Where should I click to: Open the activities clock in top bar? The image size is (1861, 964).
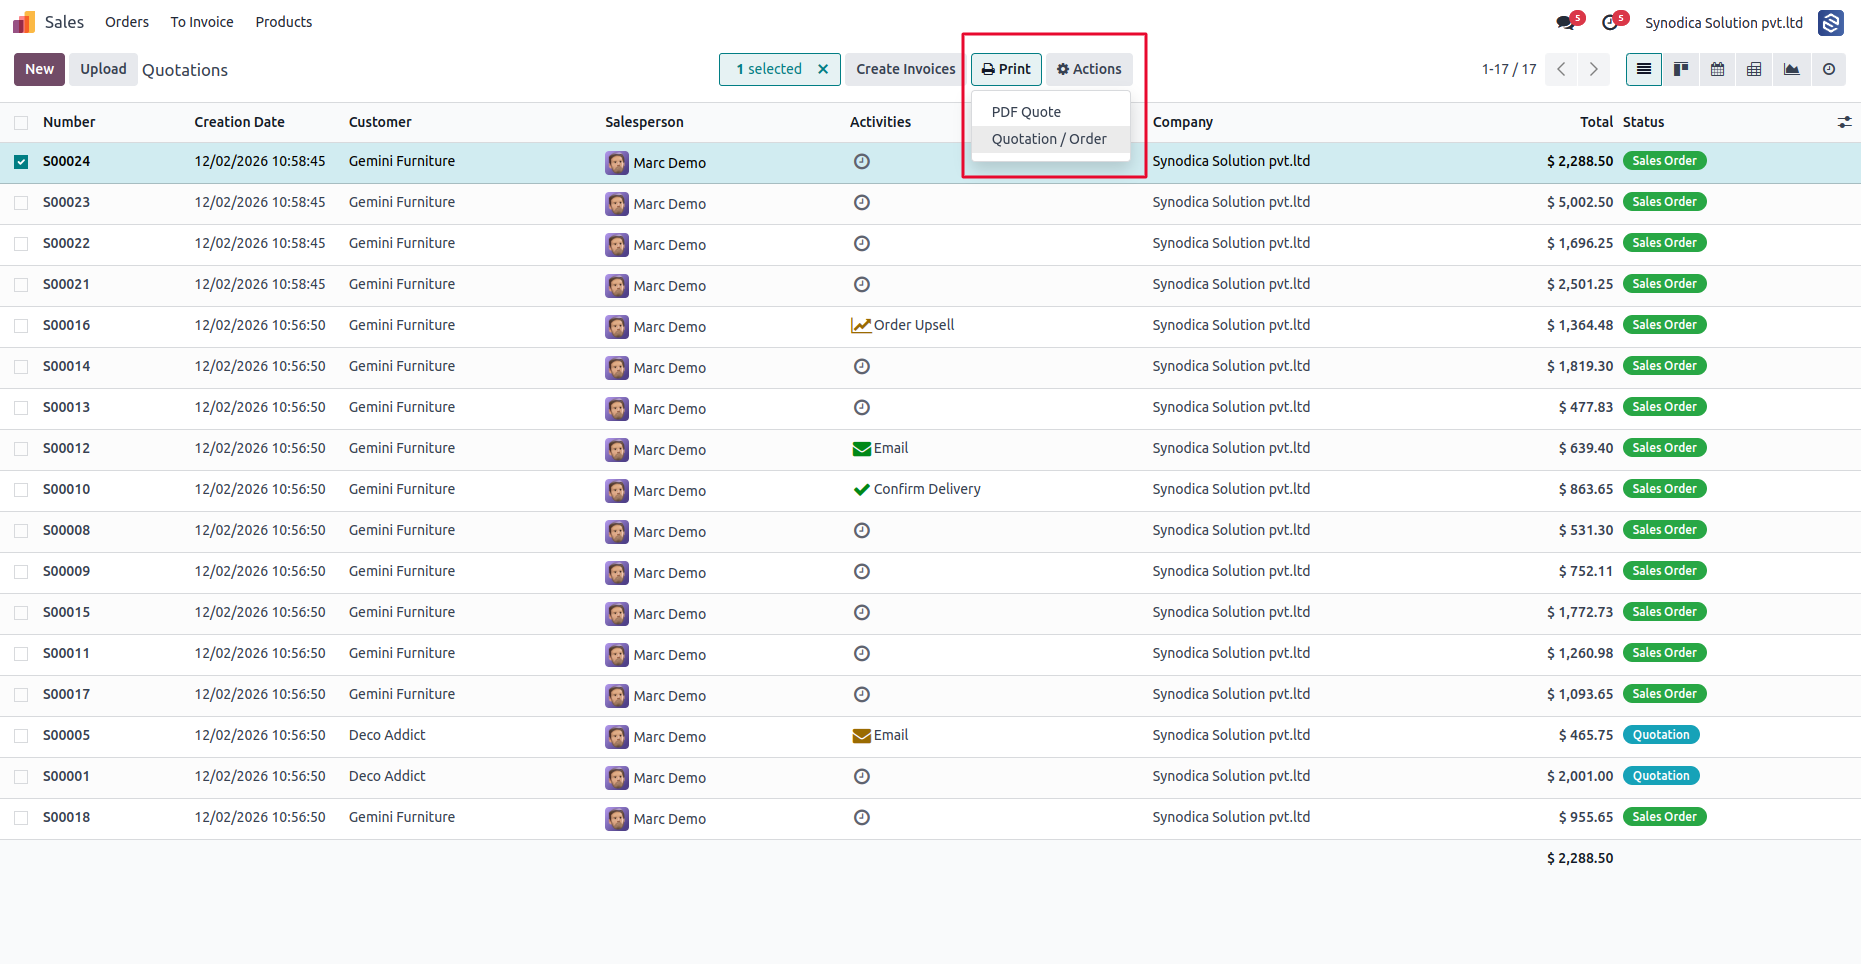point(1610,23)
